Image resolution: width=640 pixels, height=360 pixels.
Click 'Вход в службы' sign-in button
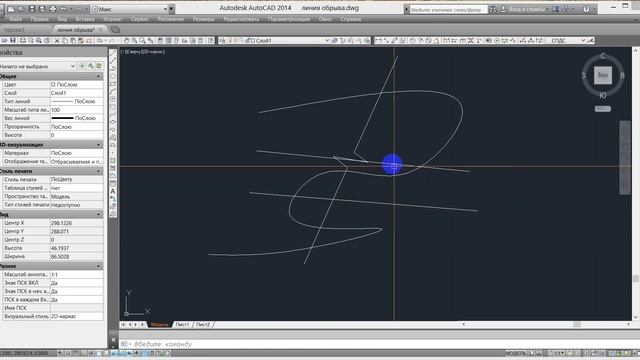tap(527, 9)
